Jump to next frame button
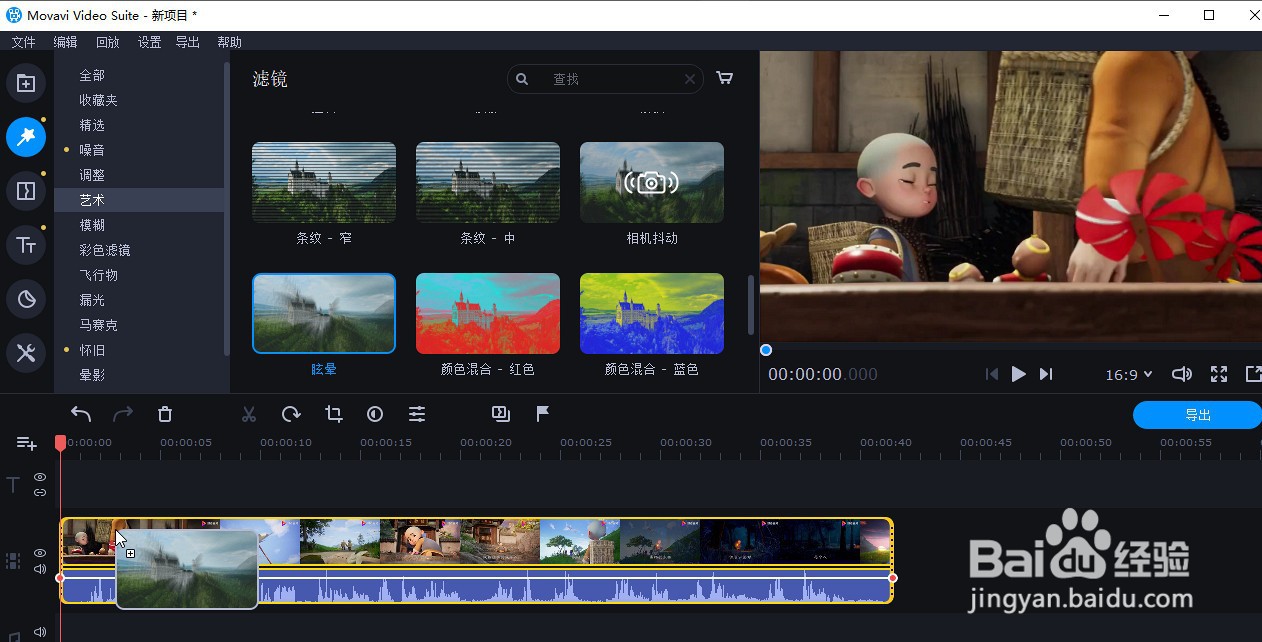Screen dimensions: 1262x642 coord(1046,374)
